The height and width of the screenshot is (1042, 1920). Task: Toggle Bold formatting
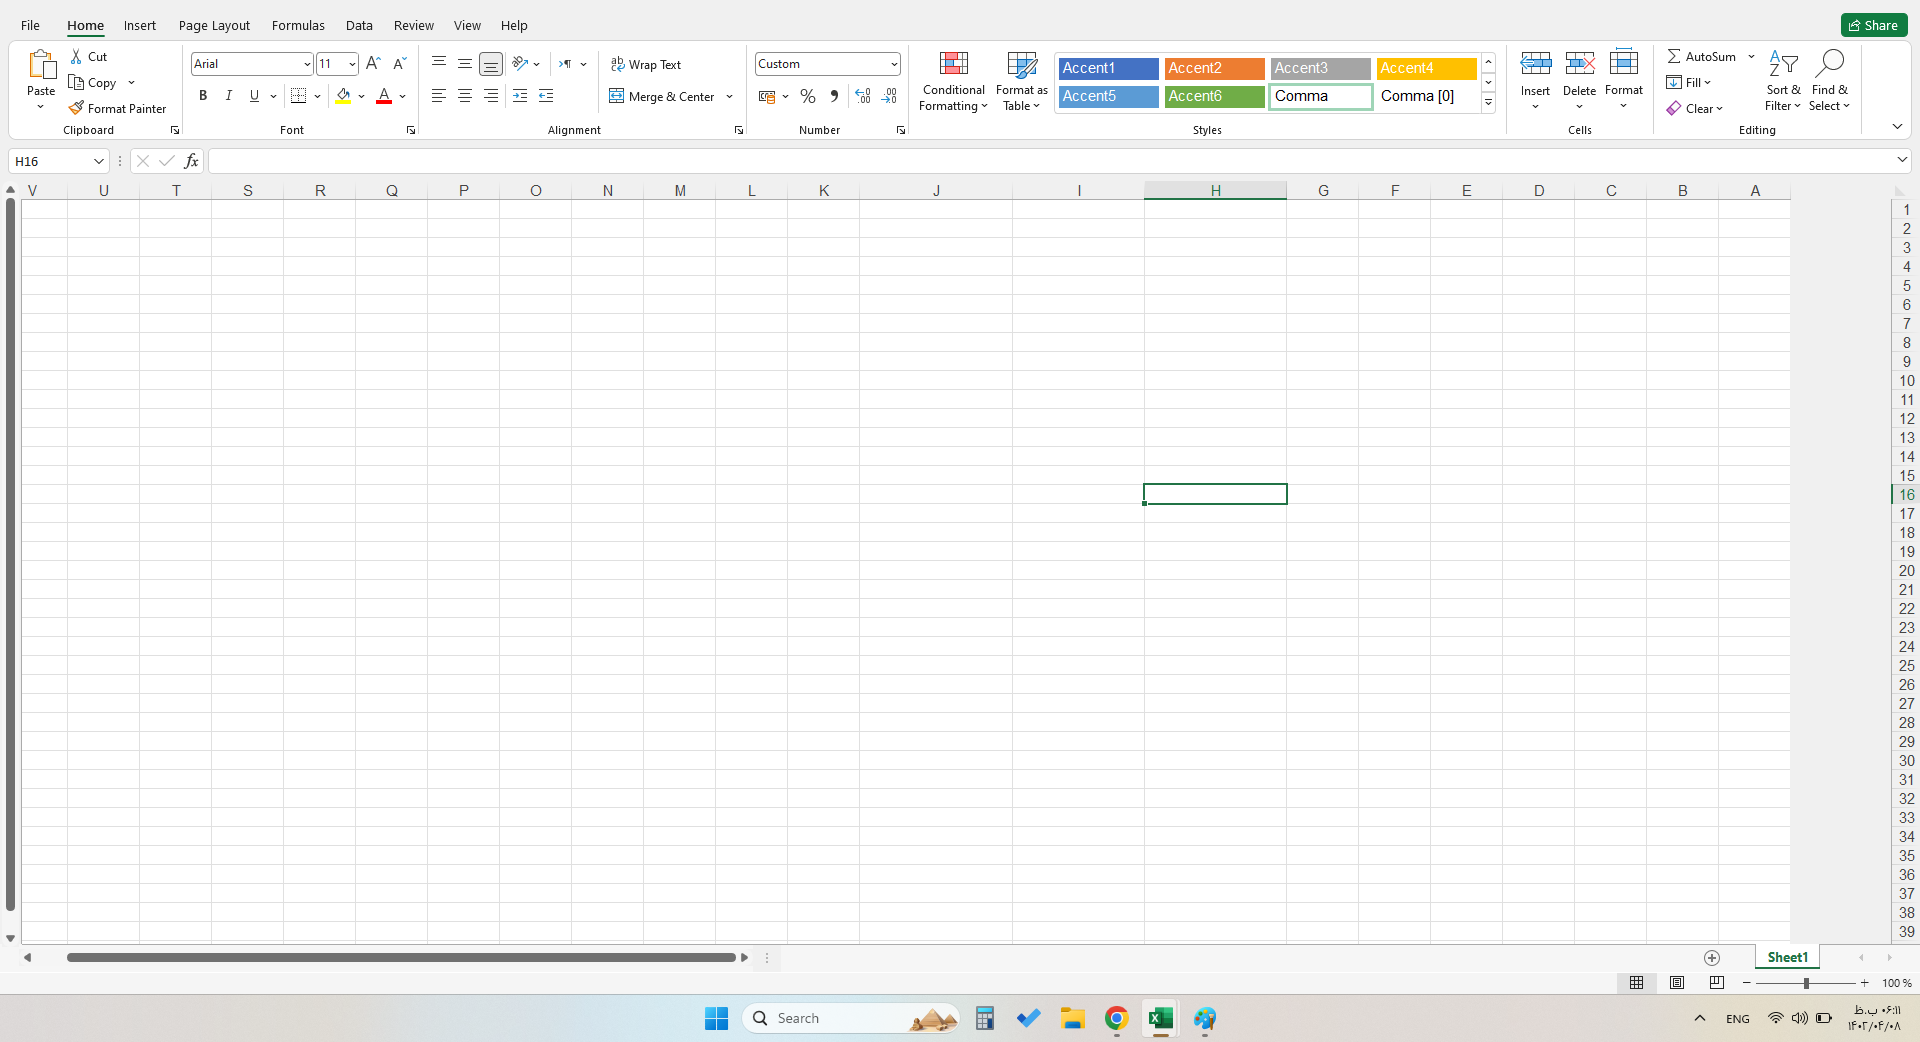pos(203,96)
